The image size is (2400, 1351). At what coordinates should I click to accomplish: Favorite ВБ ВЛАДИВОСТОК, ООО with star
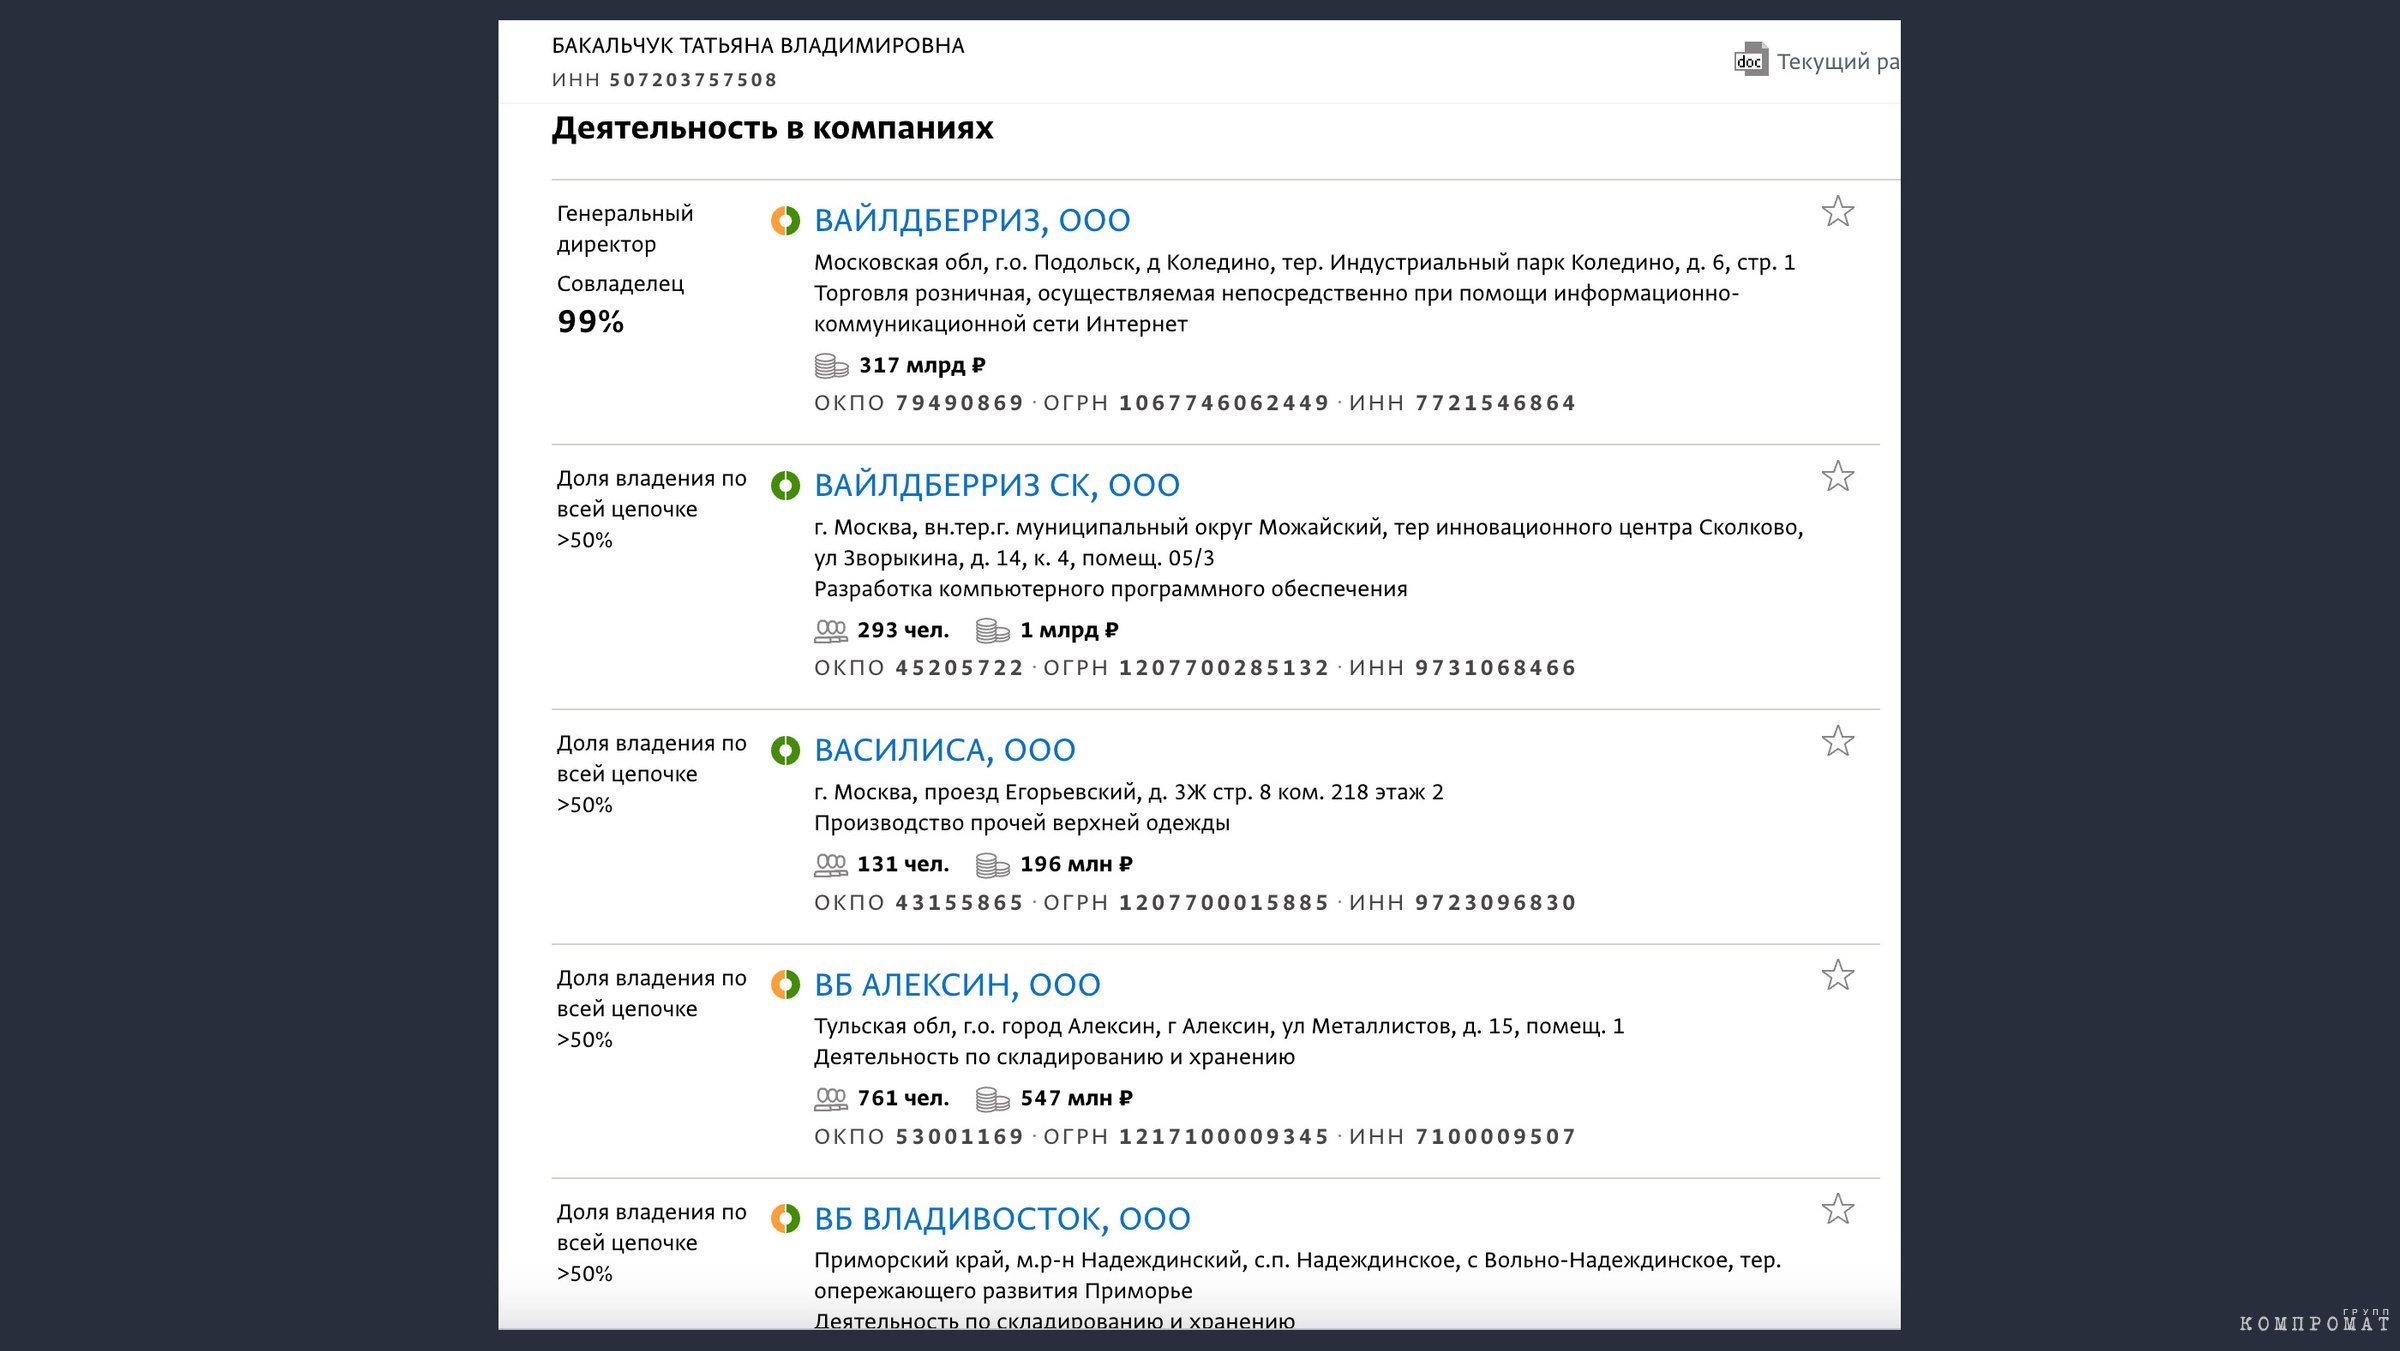point(1837,1209)
